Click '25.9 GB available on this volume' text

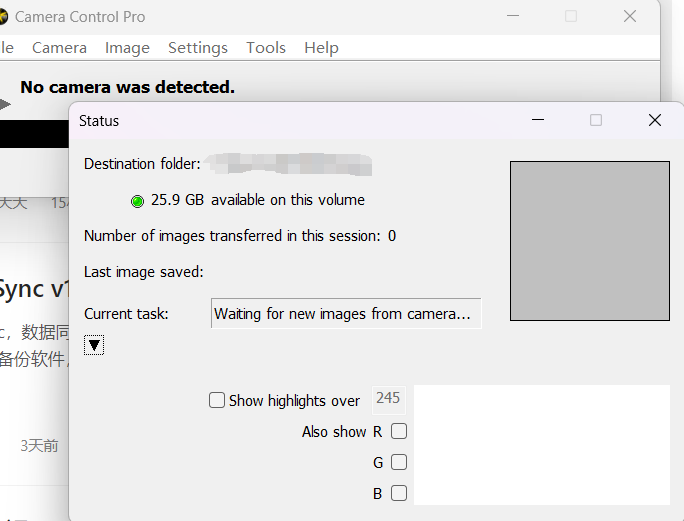point(258,200)
